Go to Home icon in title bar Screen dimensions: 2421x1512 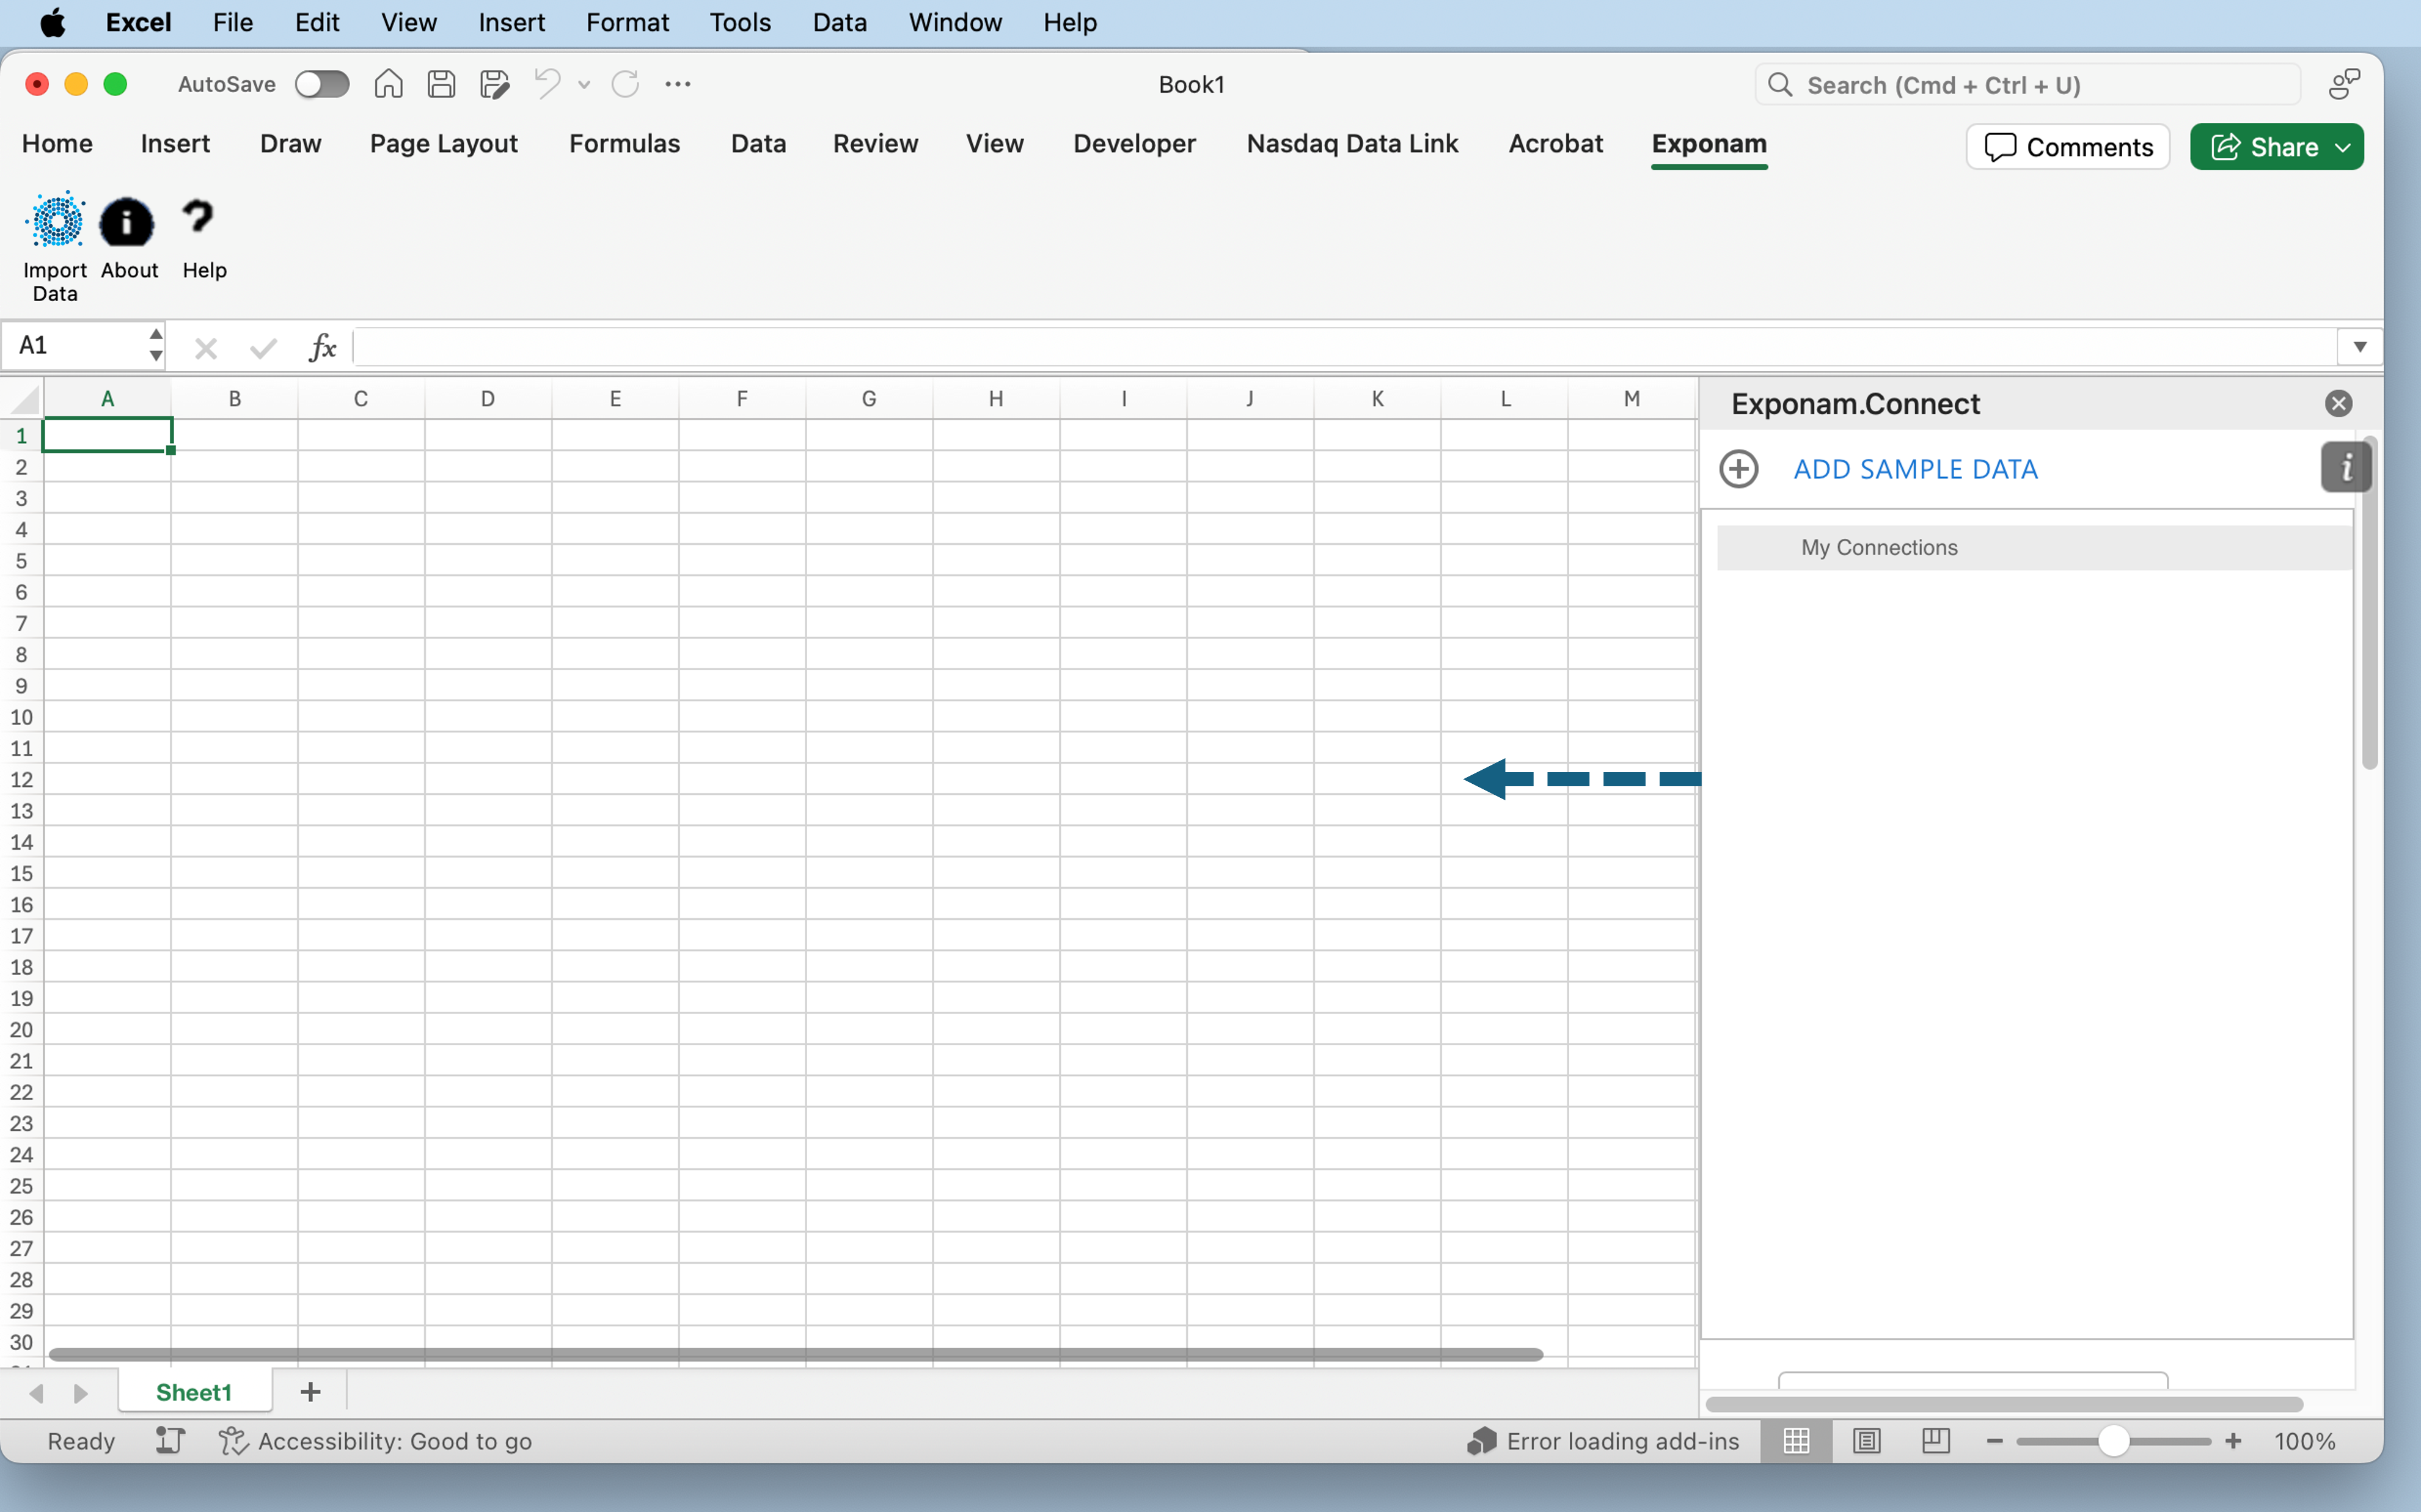(388, 84)
